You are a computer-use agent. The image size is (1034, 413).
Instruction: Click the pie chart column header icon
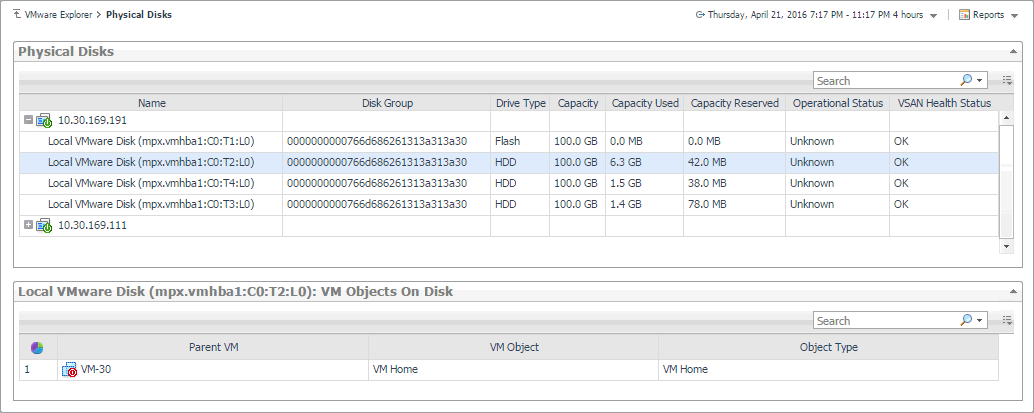tap(37, 348)
